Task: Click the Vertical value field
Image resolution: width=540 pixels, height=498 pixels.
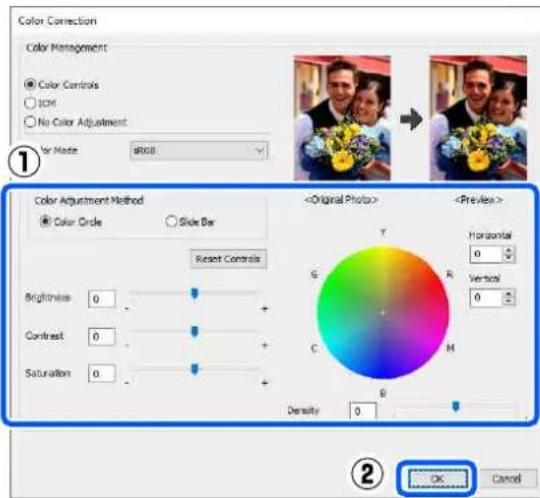Action: 486,298
